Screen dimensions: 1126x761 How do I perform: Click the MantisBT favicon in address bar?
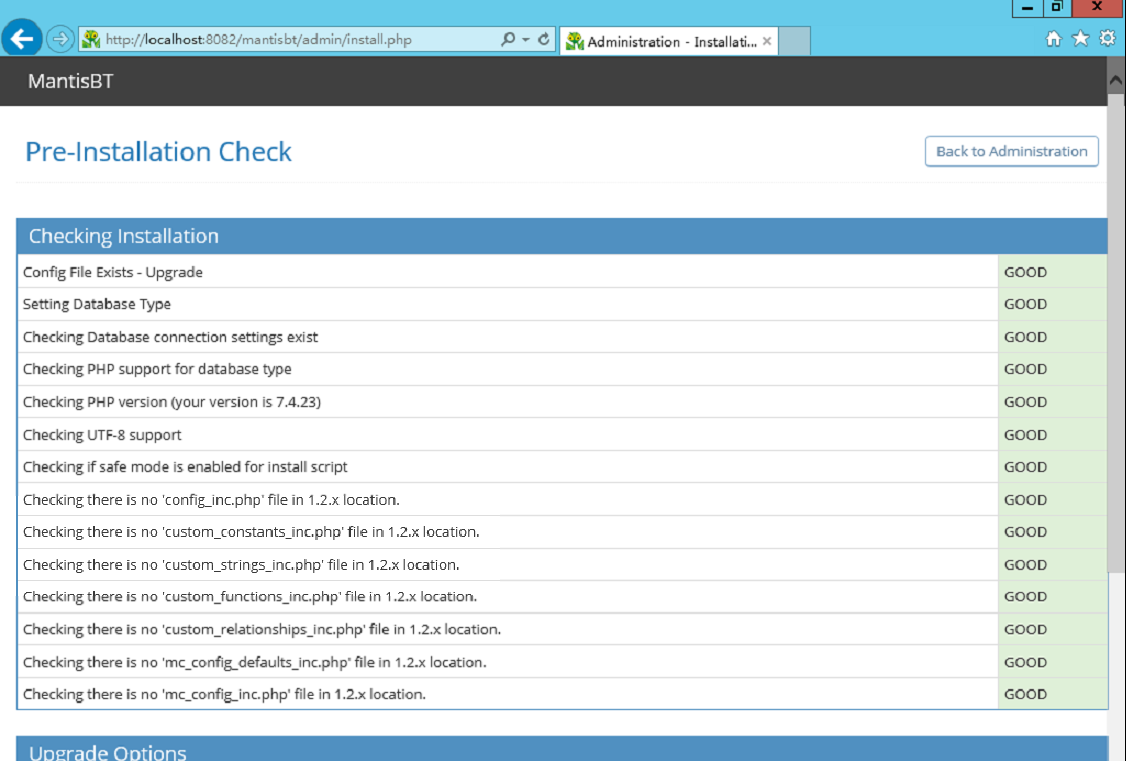91,39
